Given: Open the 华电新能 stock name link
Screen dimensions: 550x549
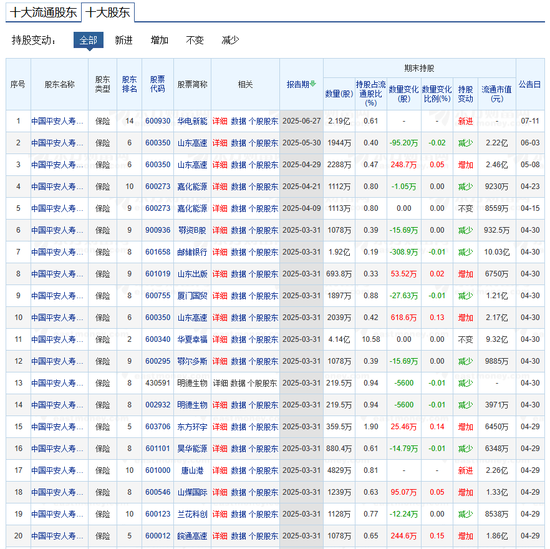Looking at the screenshot, I should [x=192, y=121].
